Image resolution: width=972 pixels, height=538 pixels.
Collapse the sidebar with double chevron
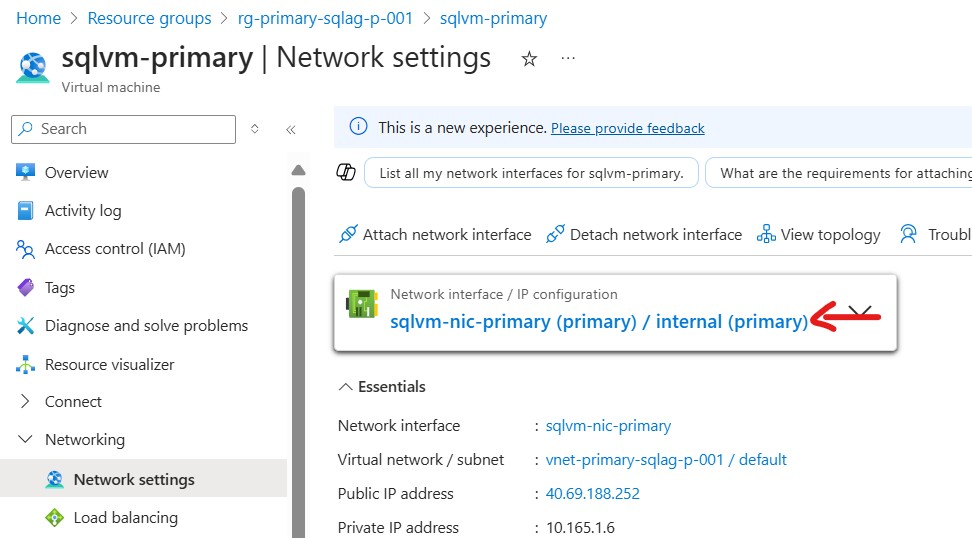(291, 130)
